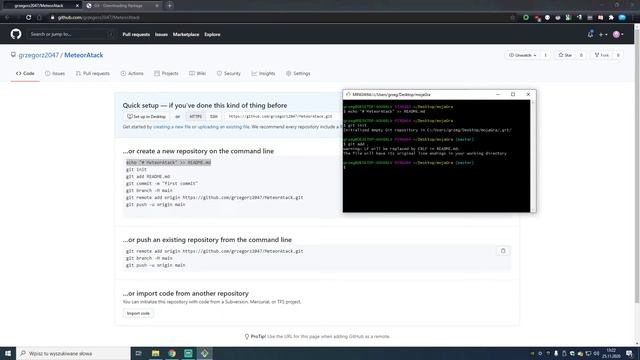The image size is (640, 360).
Task: Open the Security tab
Action: (x=229, y=73)
